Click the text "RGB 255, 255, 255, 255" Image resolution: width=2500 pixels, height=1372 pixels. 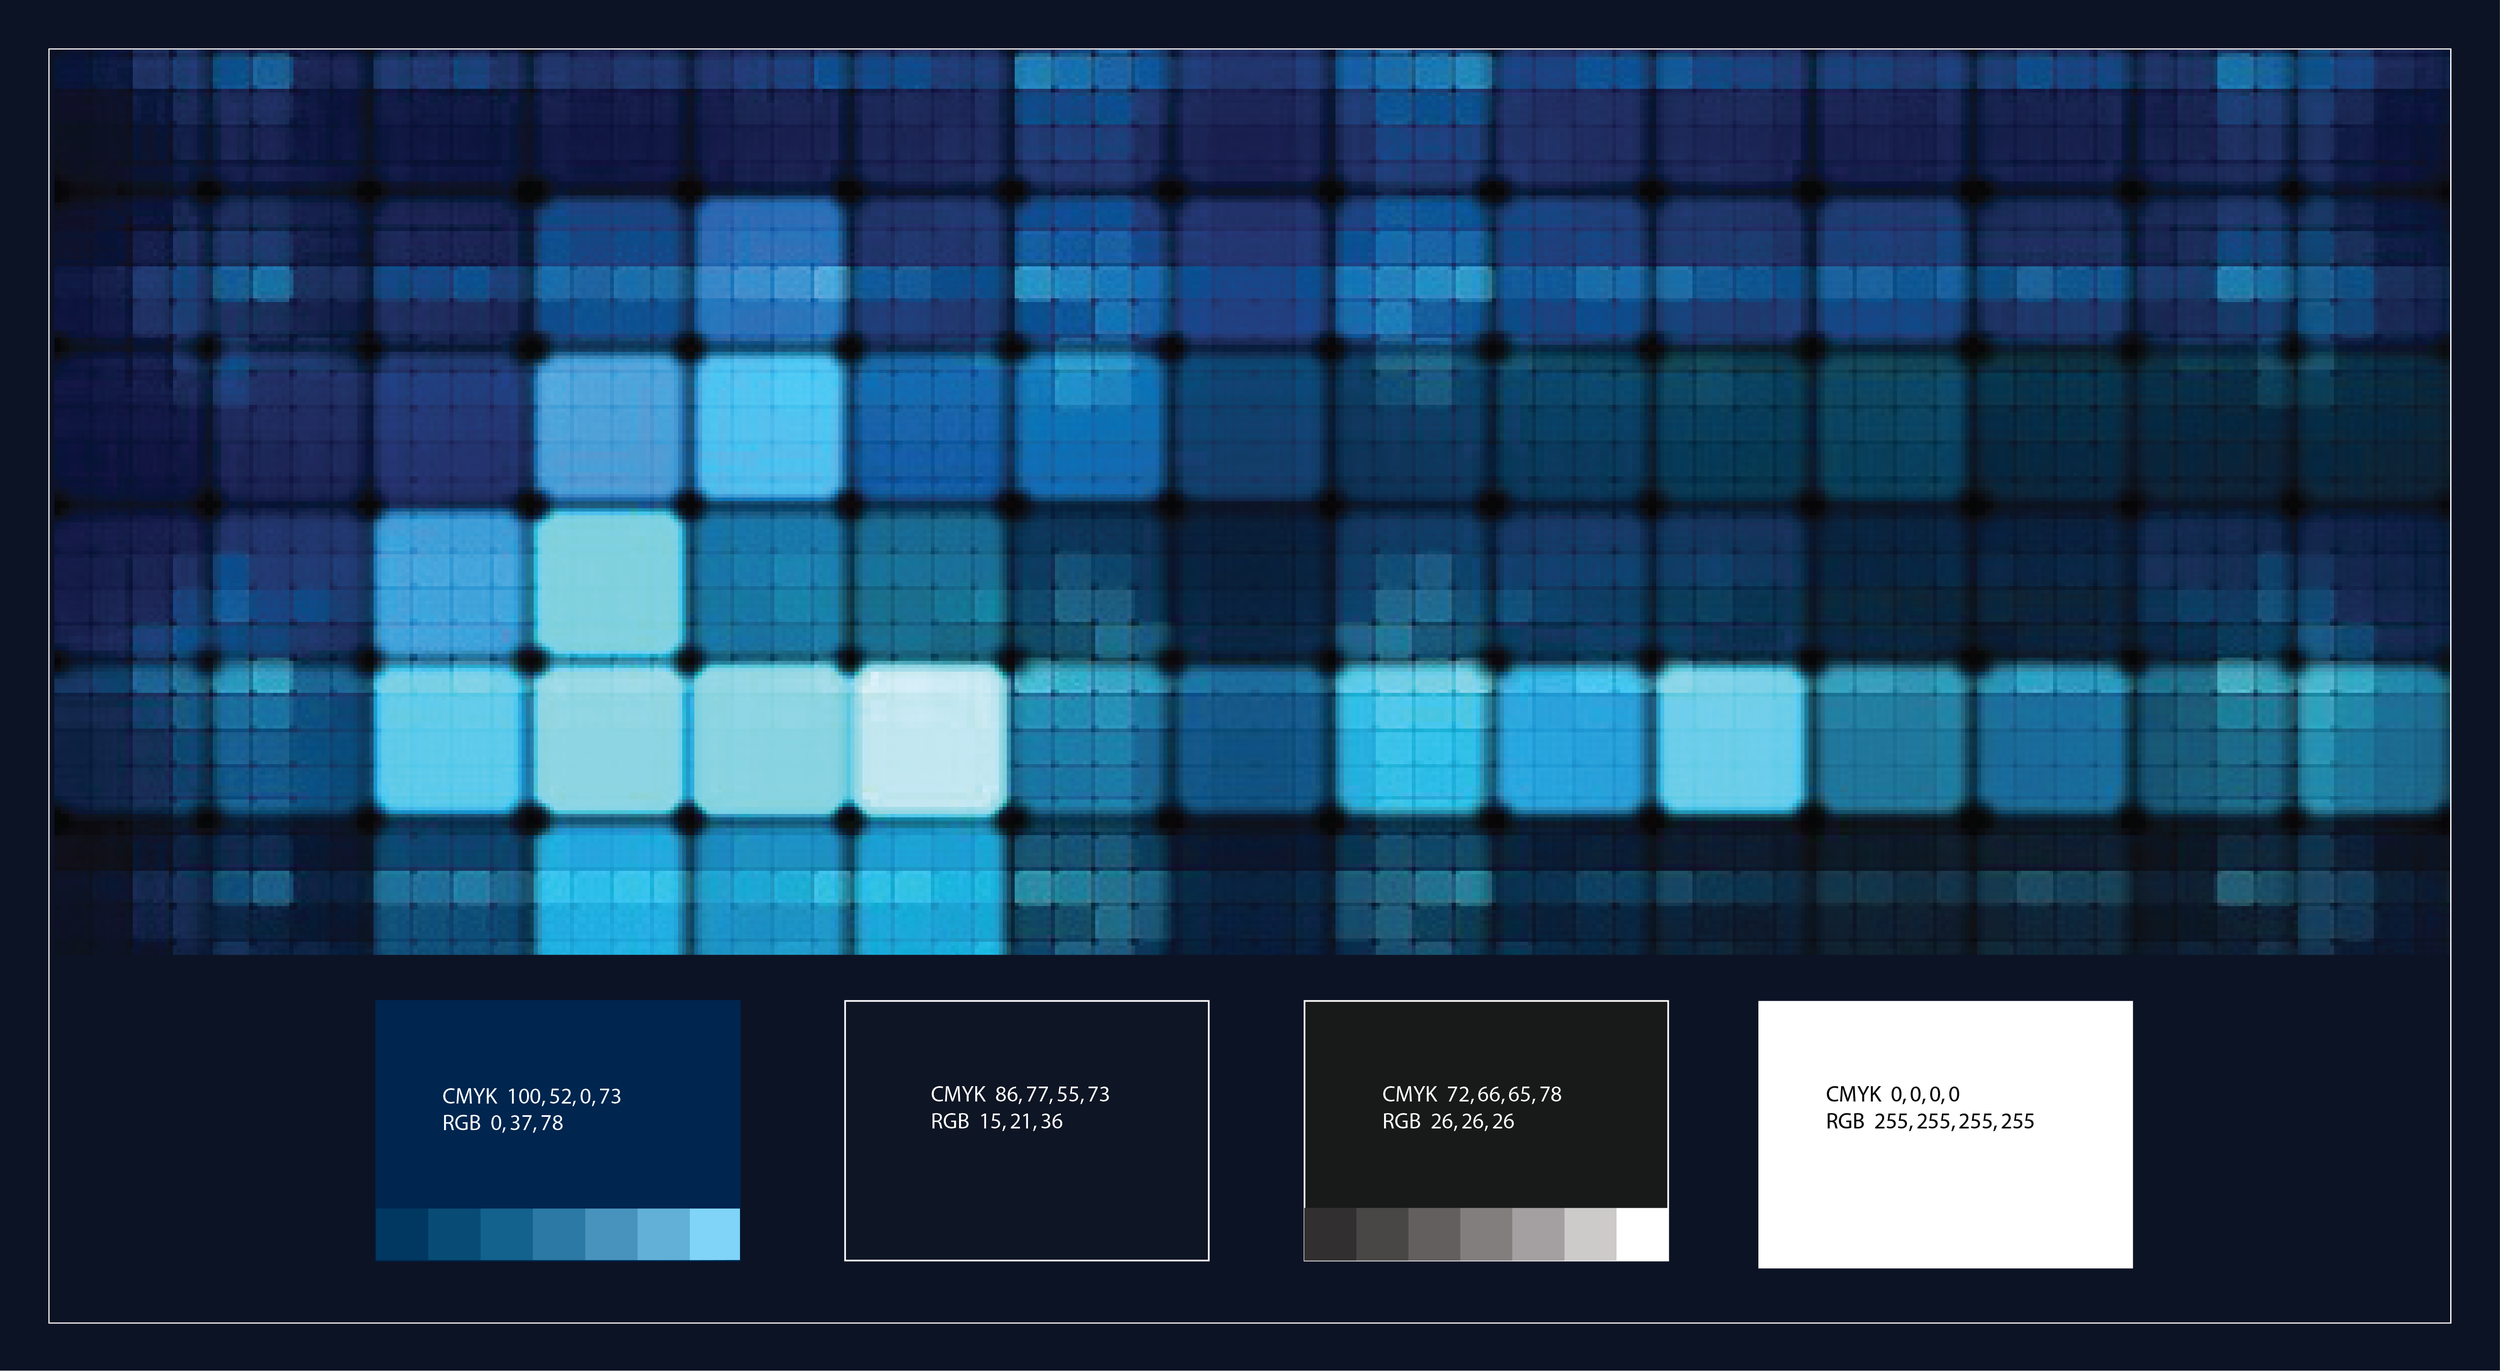click(1930, 1121)
